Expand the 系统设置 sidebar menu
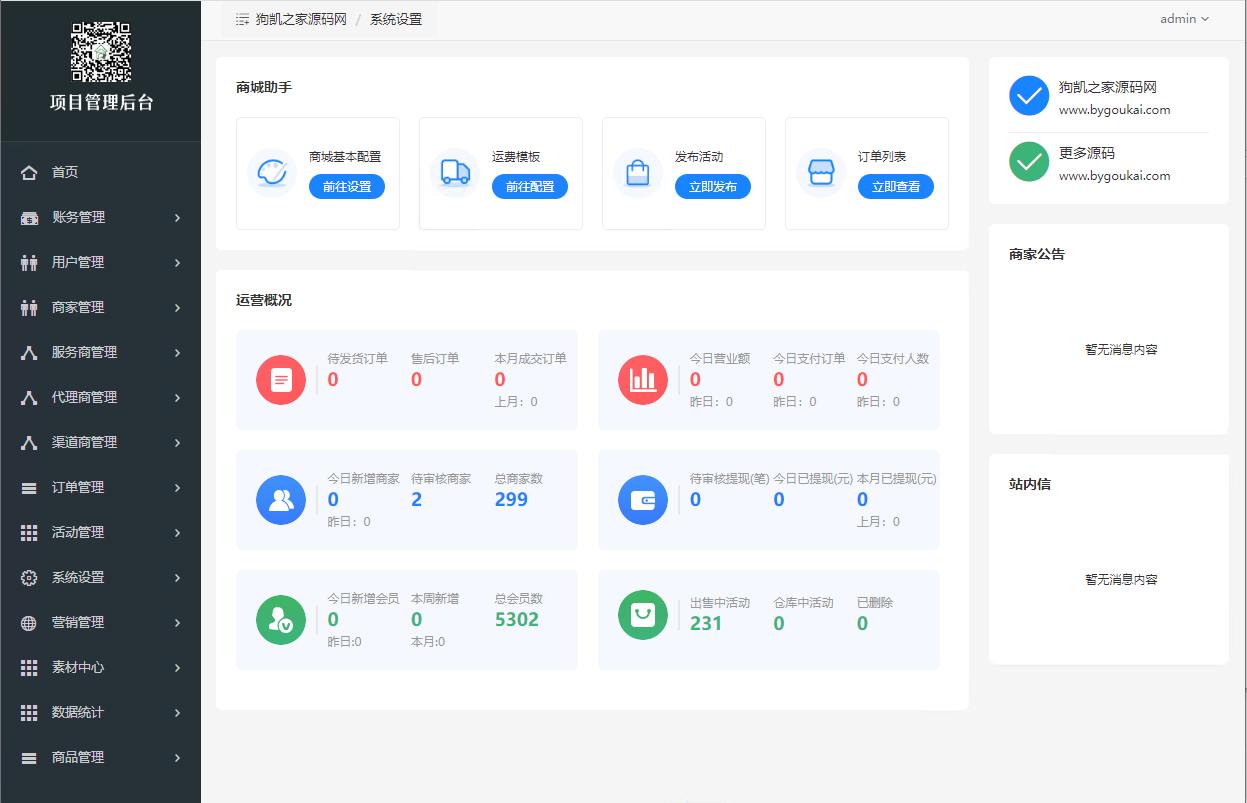Image resolution: width=1247 pixels, height=803 pixels. coord(100,578)
